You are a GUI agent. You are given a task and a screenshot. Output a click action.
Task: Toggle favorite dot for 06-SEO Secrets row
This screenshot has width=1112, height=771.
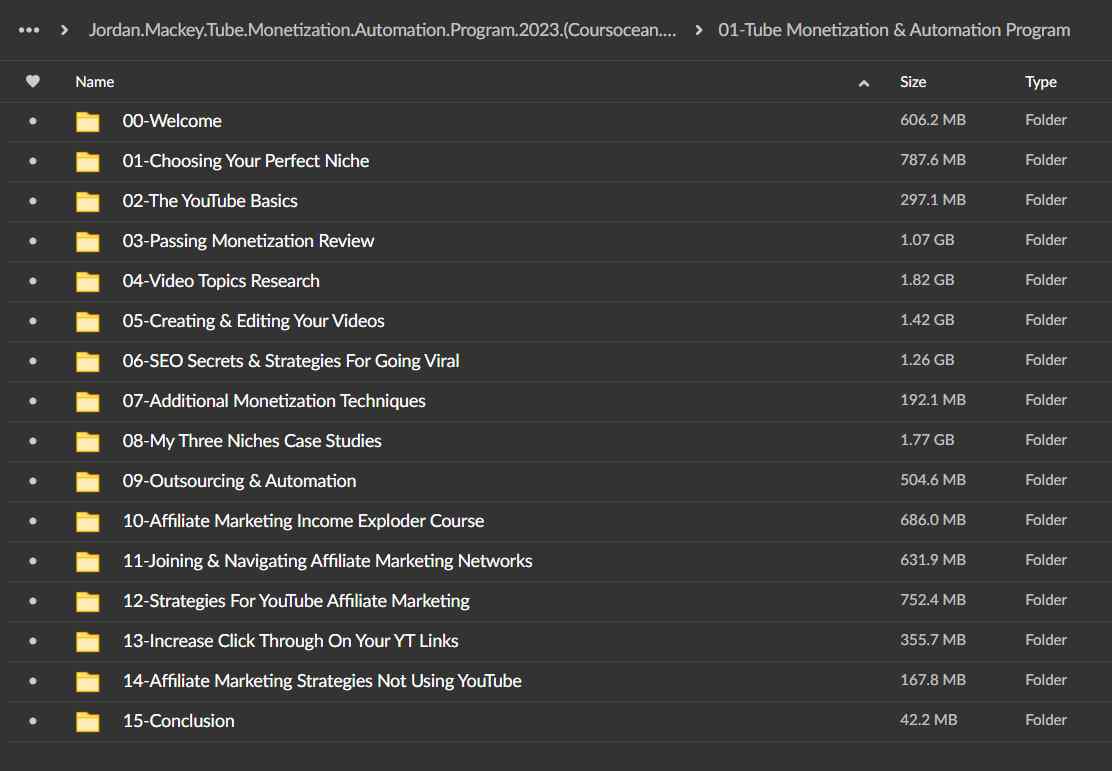(x=33, y=361)
